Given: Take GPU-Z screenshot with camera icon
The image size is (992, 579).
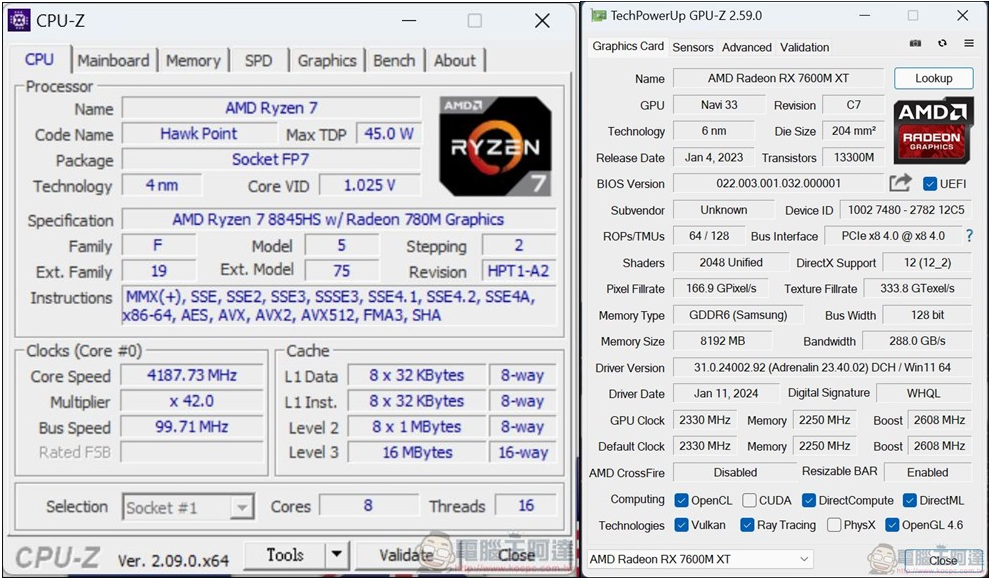Looking at the screenshot, I should click(x=915, y=44).
